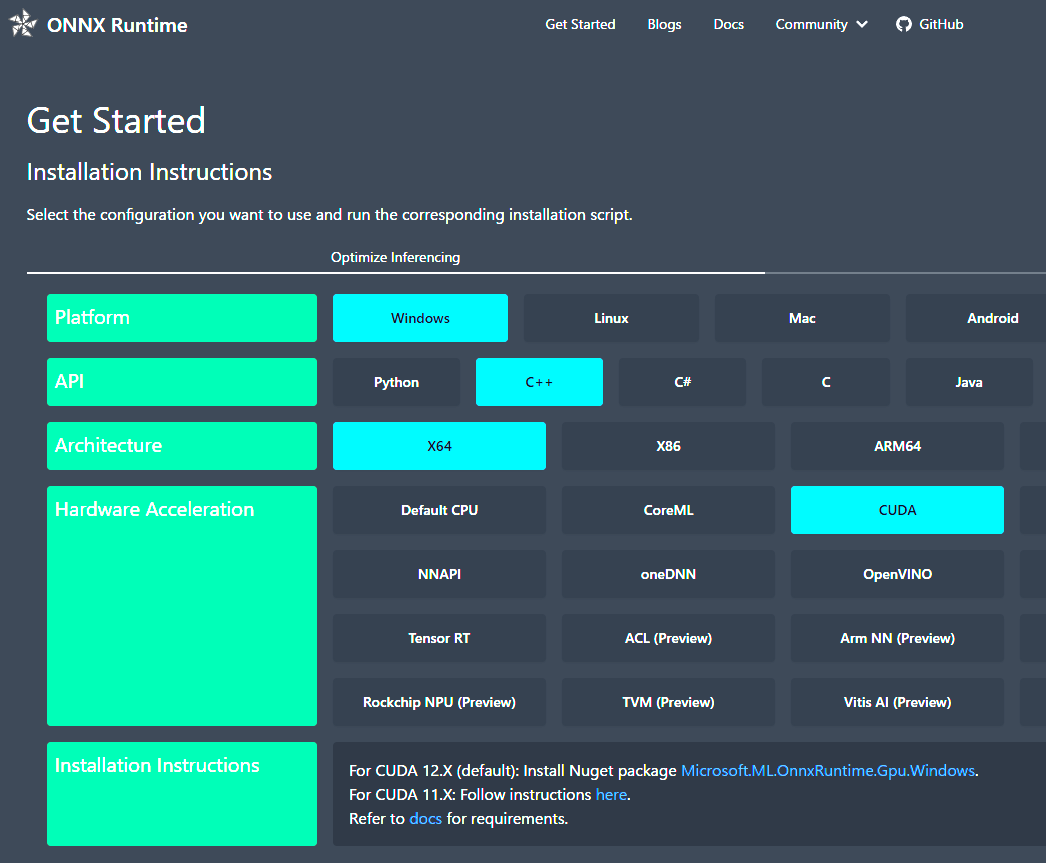Viewport: 1046px width, 863px height.
Task: Select NNAPI acceleration
Action: (439, 574)
